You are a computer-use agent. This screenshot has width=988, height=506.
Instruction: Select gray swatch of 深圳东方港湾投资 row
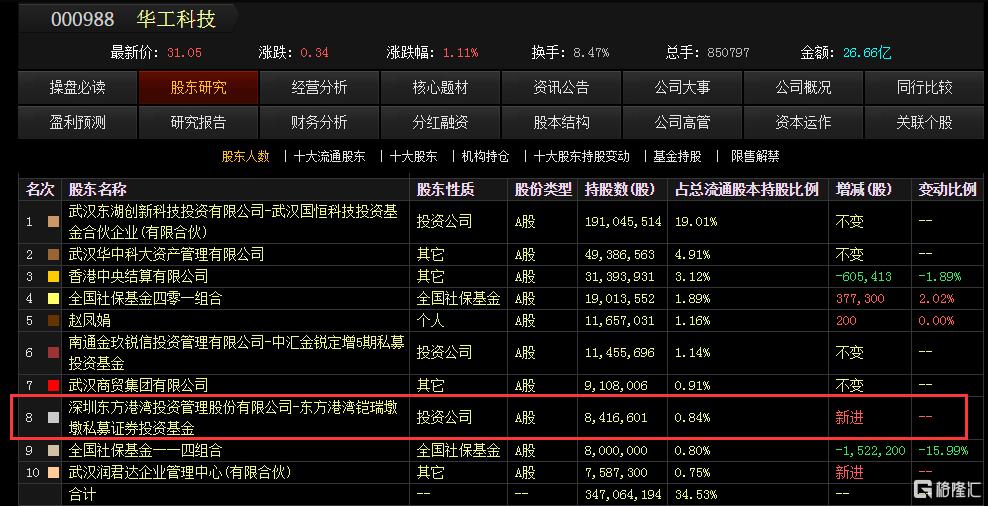(x=54, y=417)
